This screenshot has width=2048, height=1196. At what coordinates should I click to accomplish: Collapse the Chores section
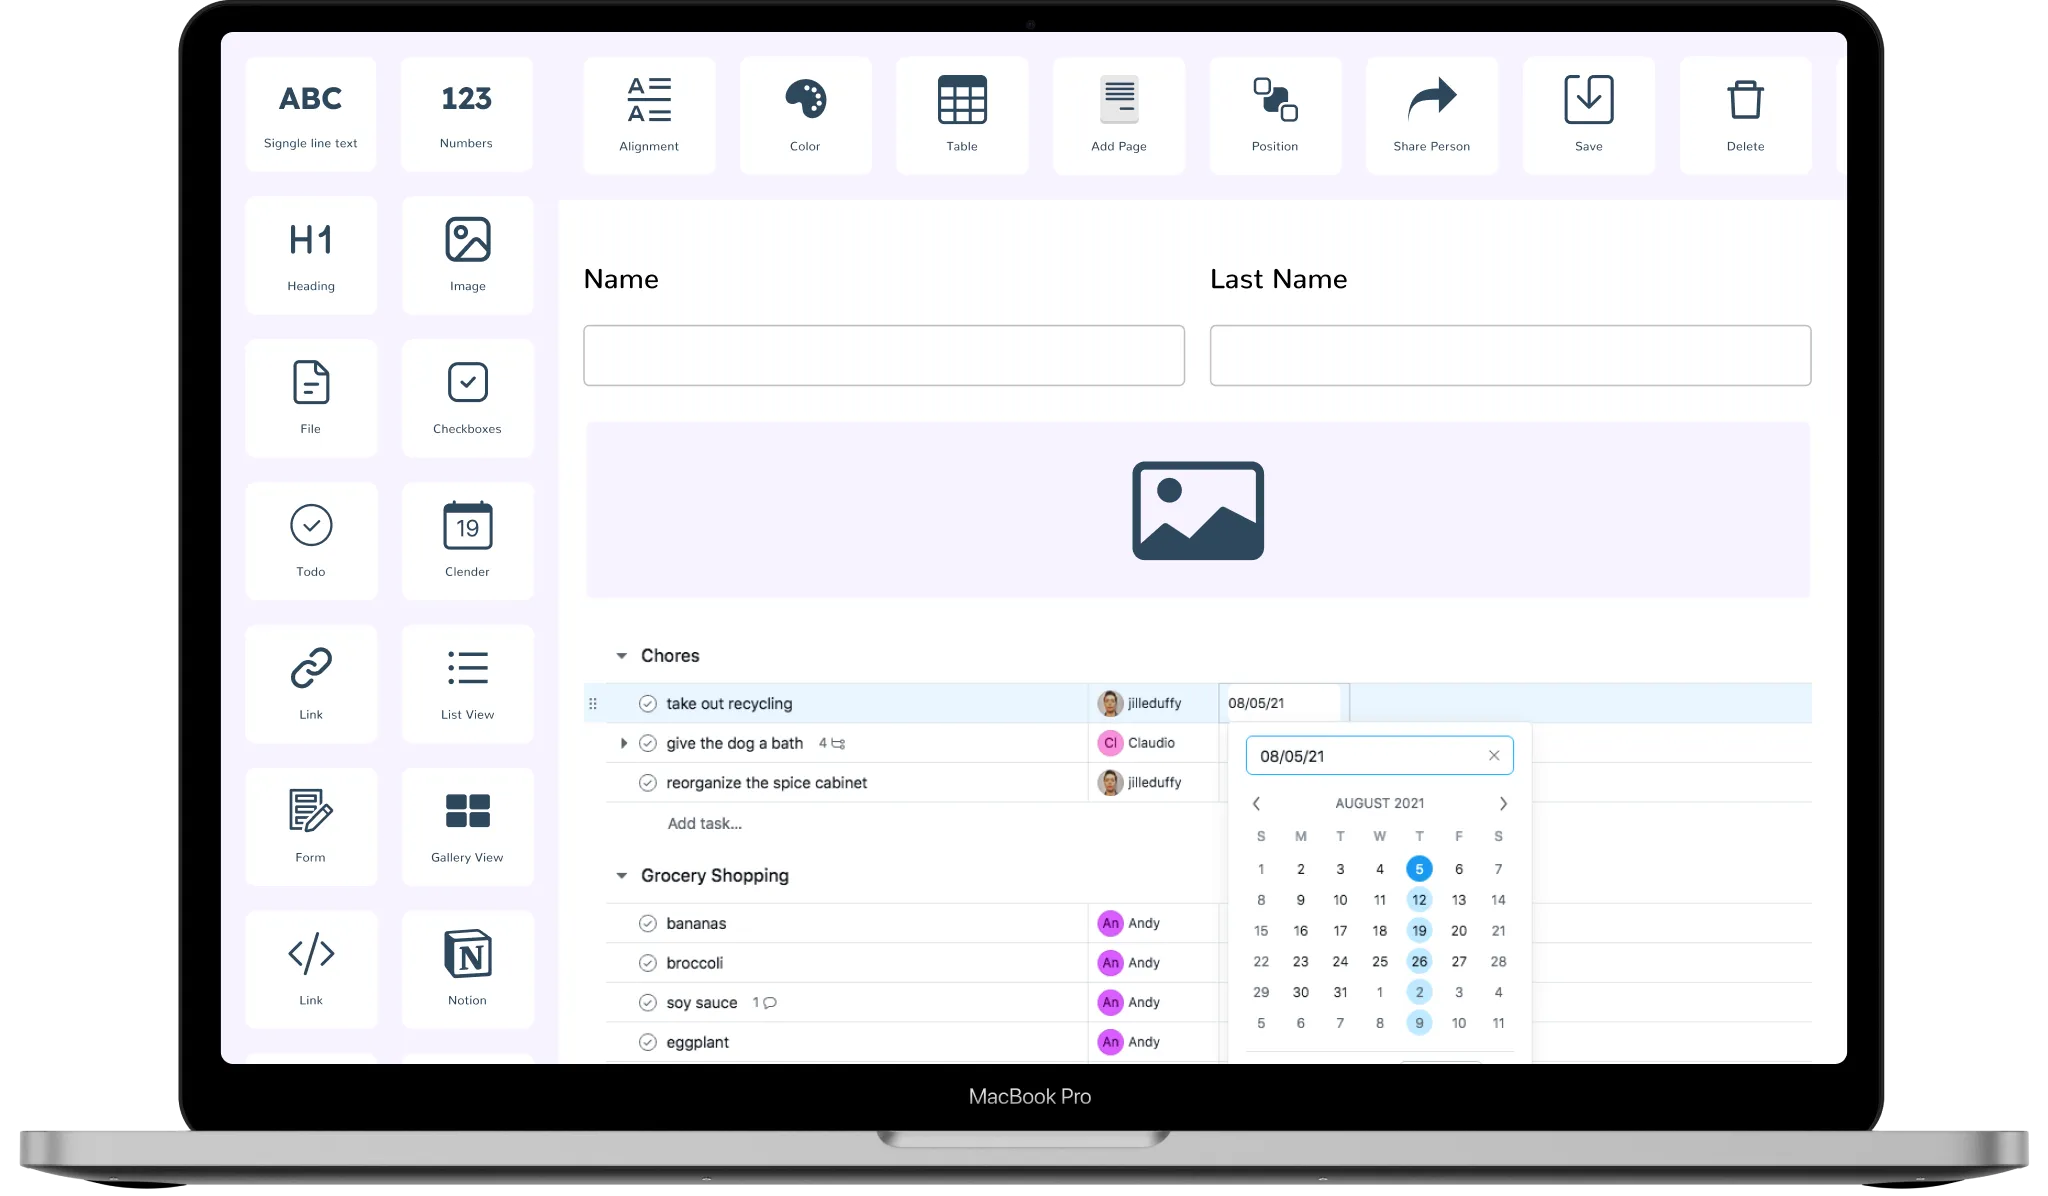pyautogui.click(x=621, y=656)
